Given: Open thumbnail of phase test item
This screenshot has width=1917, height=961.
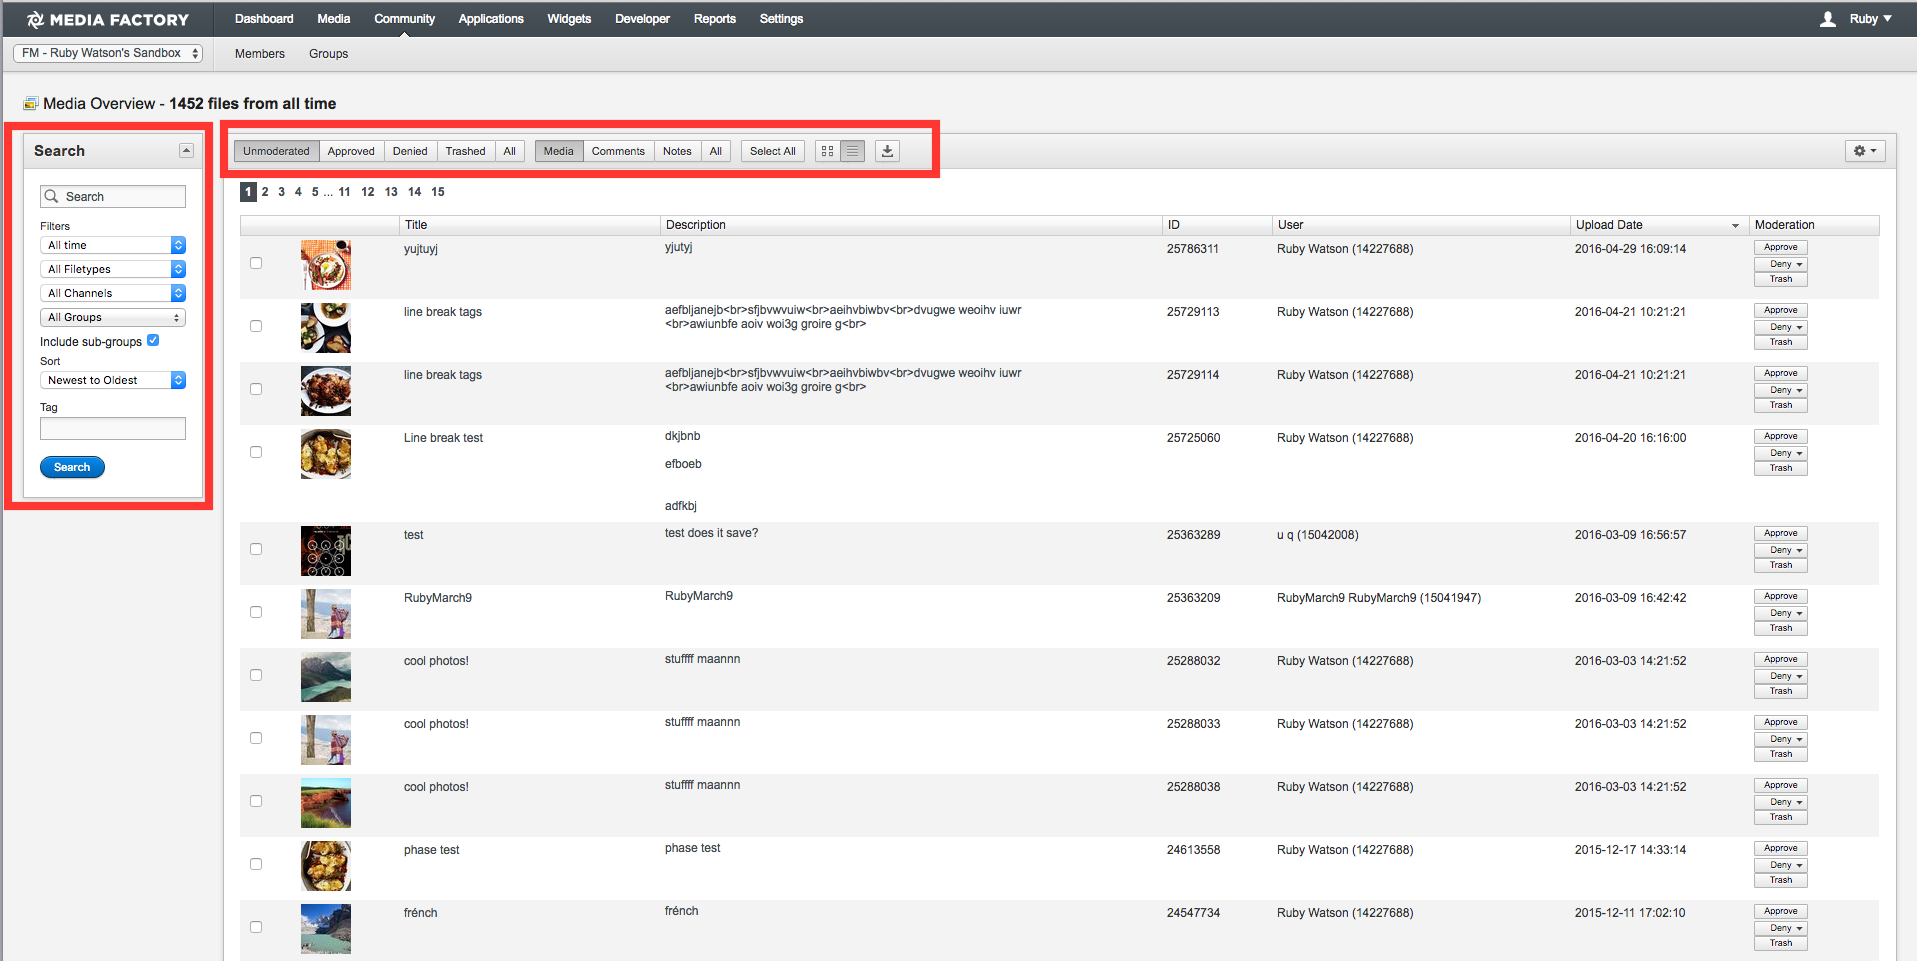Looking at the screenshot, I should 326,866.
